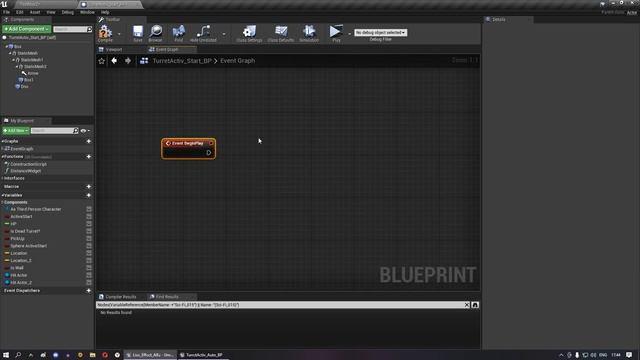
Task: Select the ConstructionScript function
Action: tap(28, 164)
